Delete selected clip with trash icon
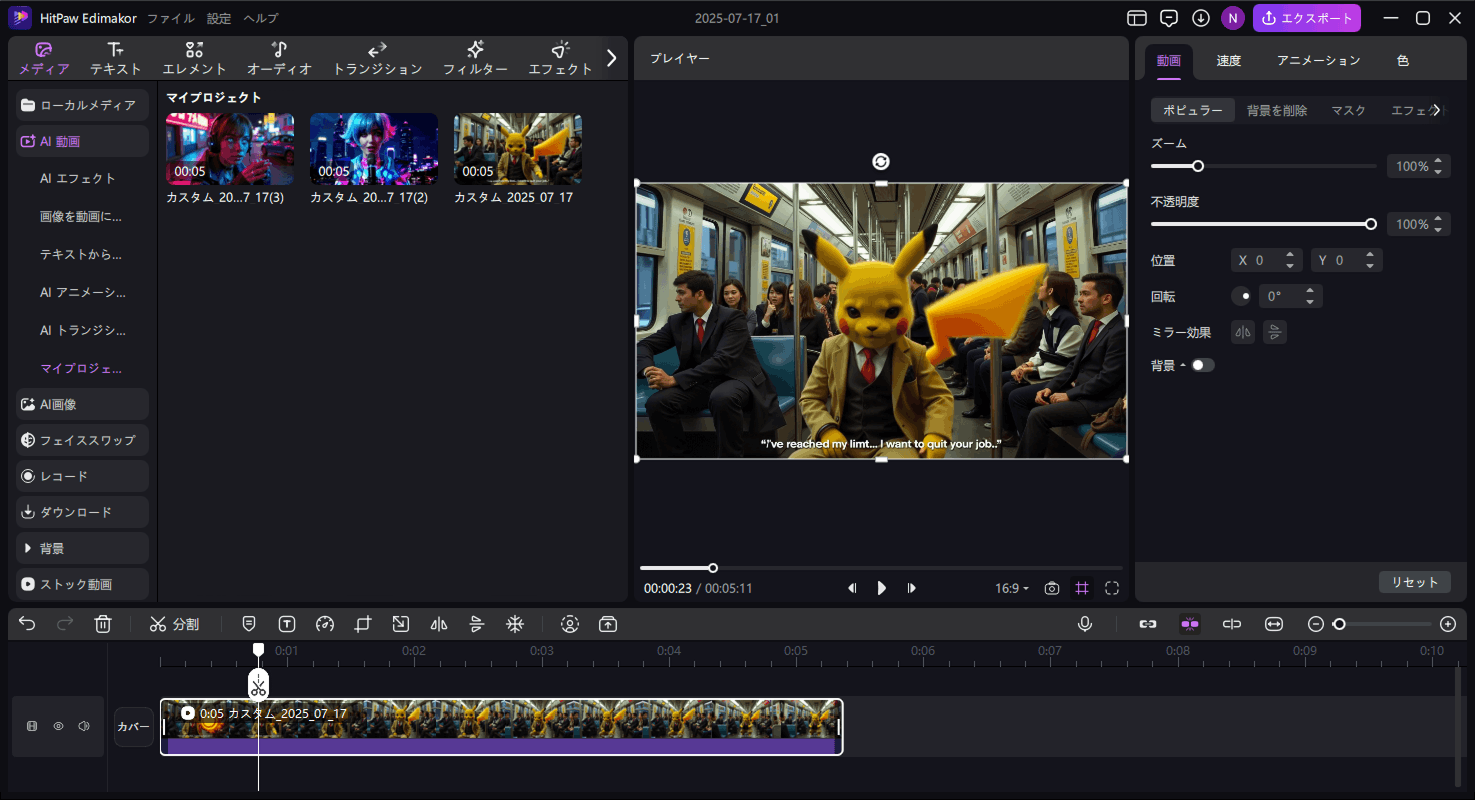 tap(102, 624)
